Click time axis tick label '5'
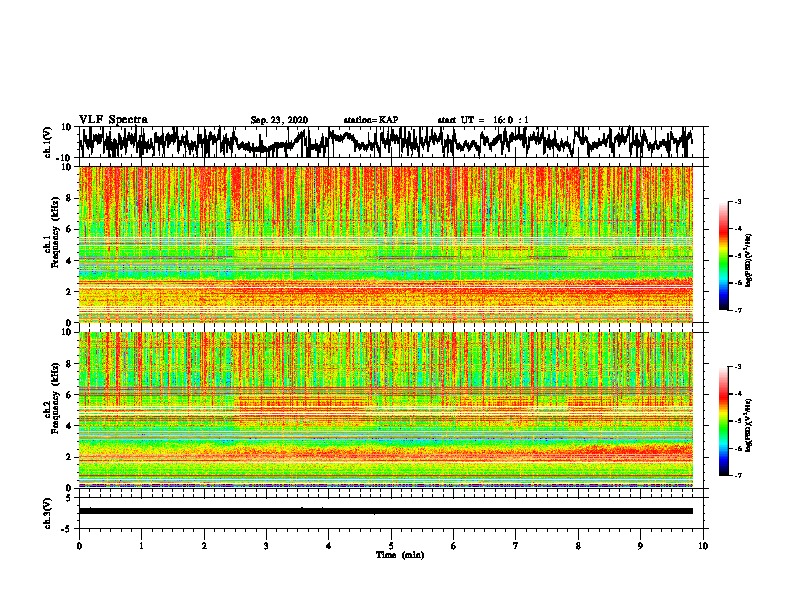 click(391, 546)
